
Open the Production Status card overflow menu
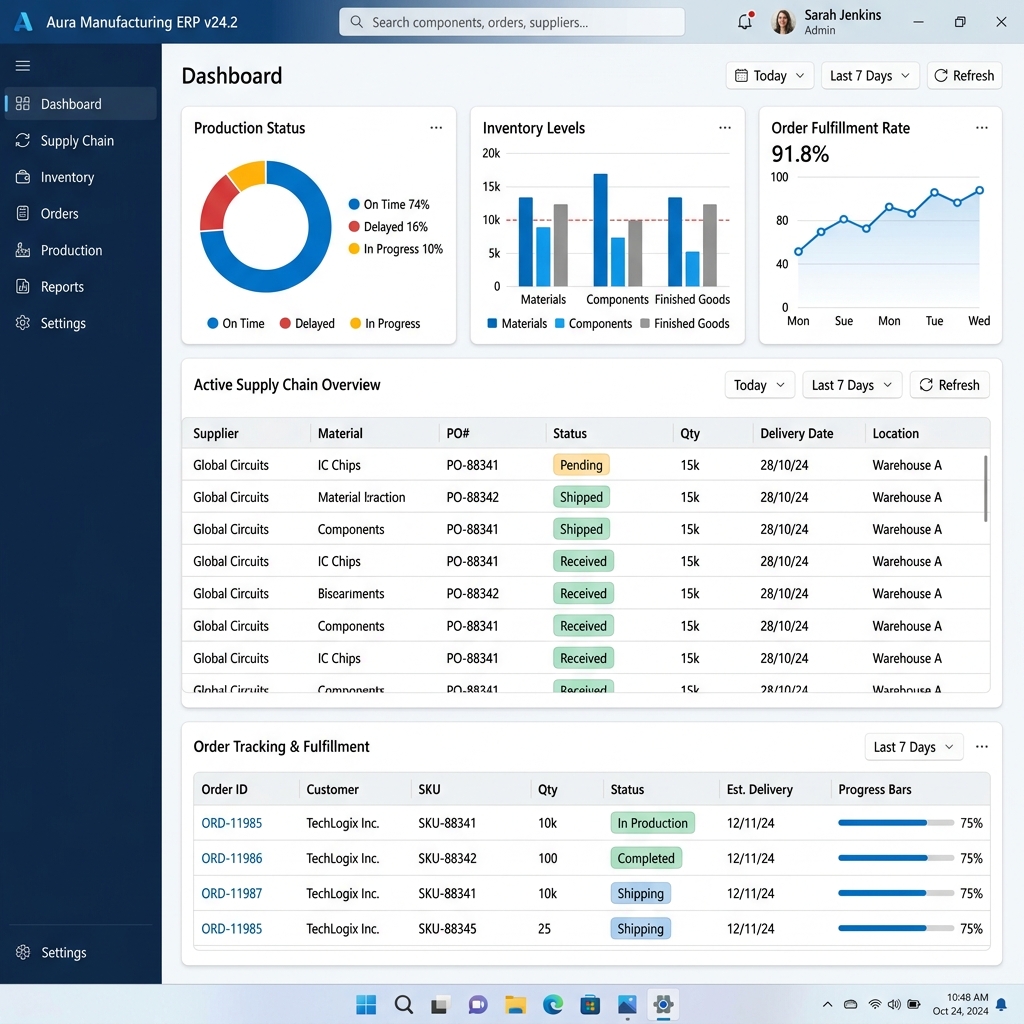tap(436, 127)
